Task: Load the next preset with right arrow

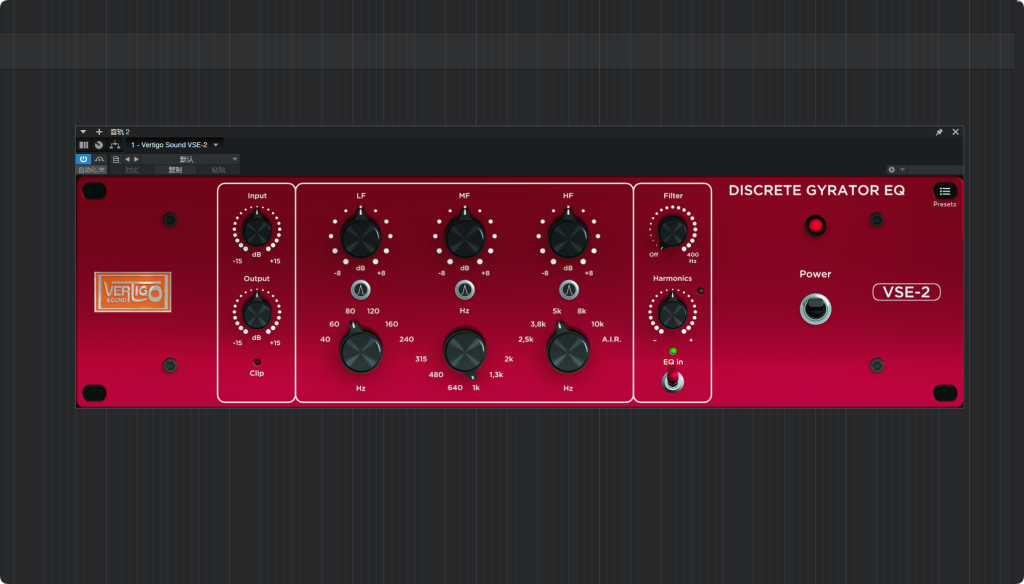Action: pyautogui.click(x=136, y=159)
